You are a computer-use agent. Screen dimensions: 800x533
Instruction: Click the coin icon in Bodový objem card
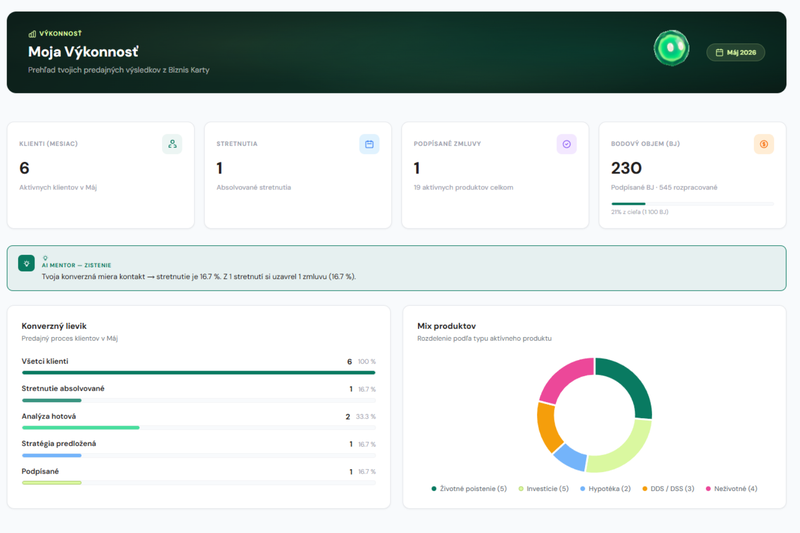[x=764, y=144]
